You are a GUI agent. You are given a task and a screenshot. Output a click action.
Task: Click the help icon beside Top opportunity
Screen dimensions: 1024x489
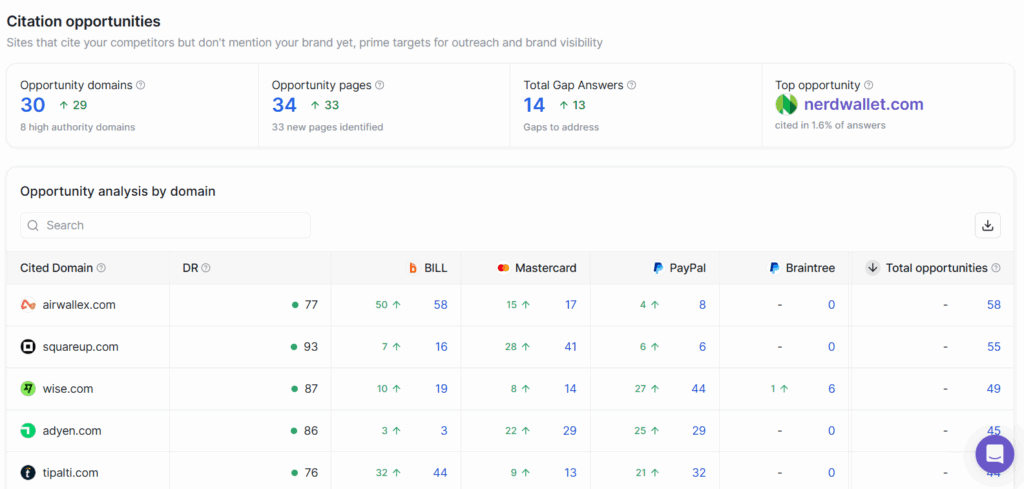tap(869, 85)
